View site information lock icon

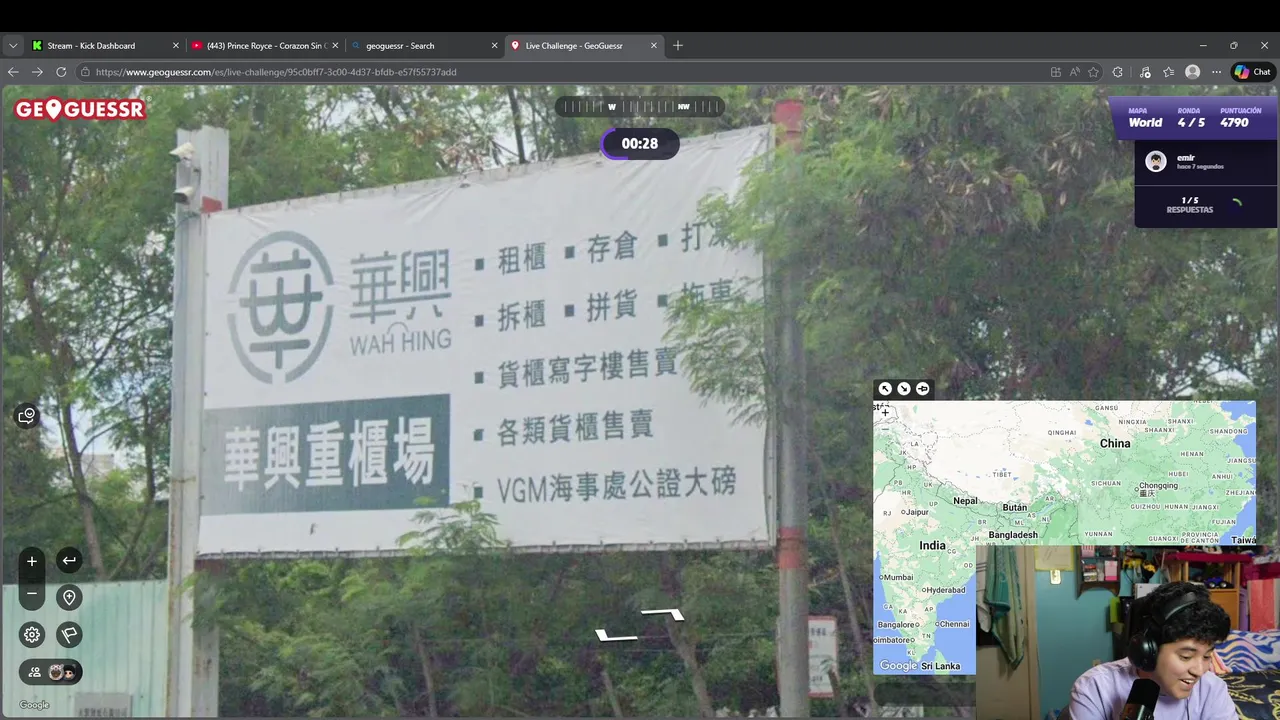86,72
